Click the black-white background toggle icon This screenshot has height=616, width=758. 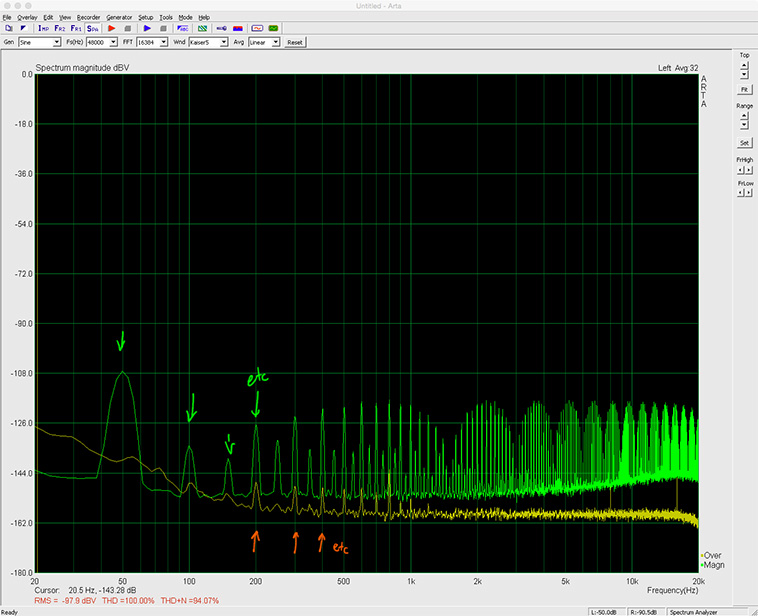click(23, 29)
